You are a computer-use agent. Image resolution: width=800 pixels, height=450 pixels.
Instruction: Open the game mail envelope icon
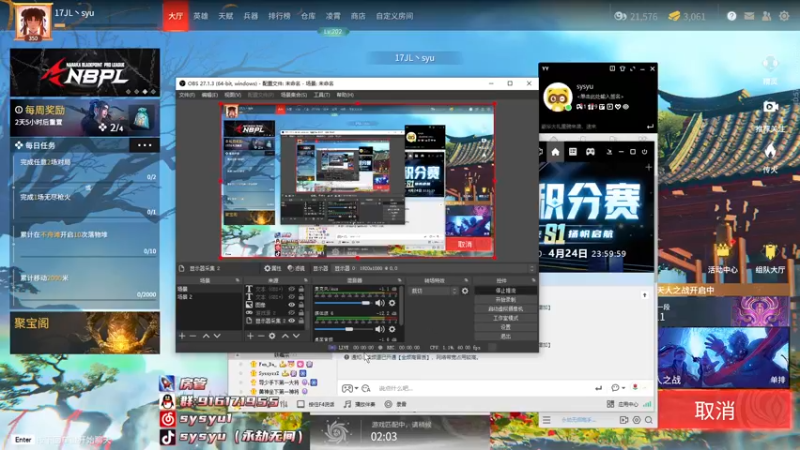click(x=749, y=16)
